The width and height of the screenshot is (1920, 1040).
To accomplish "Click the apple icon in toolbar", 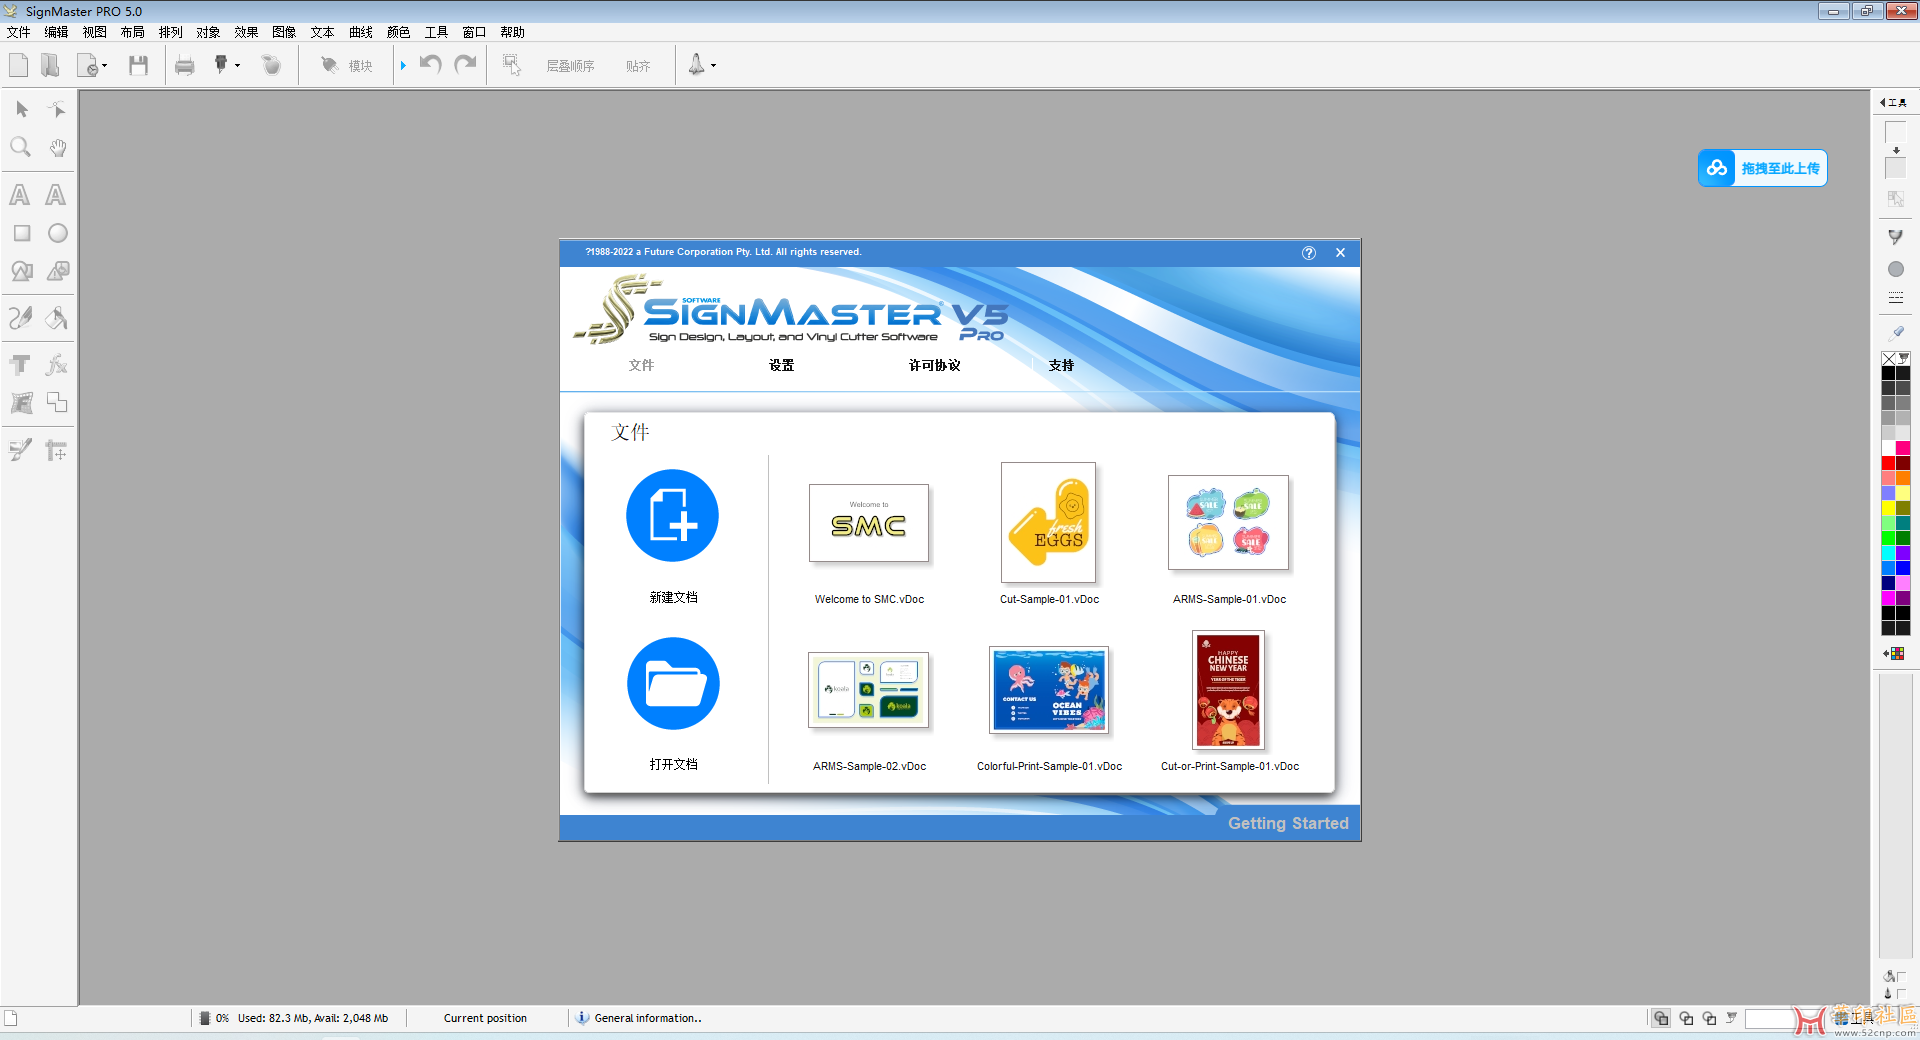I will (271, 66).
